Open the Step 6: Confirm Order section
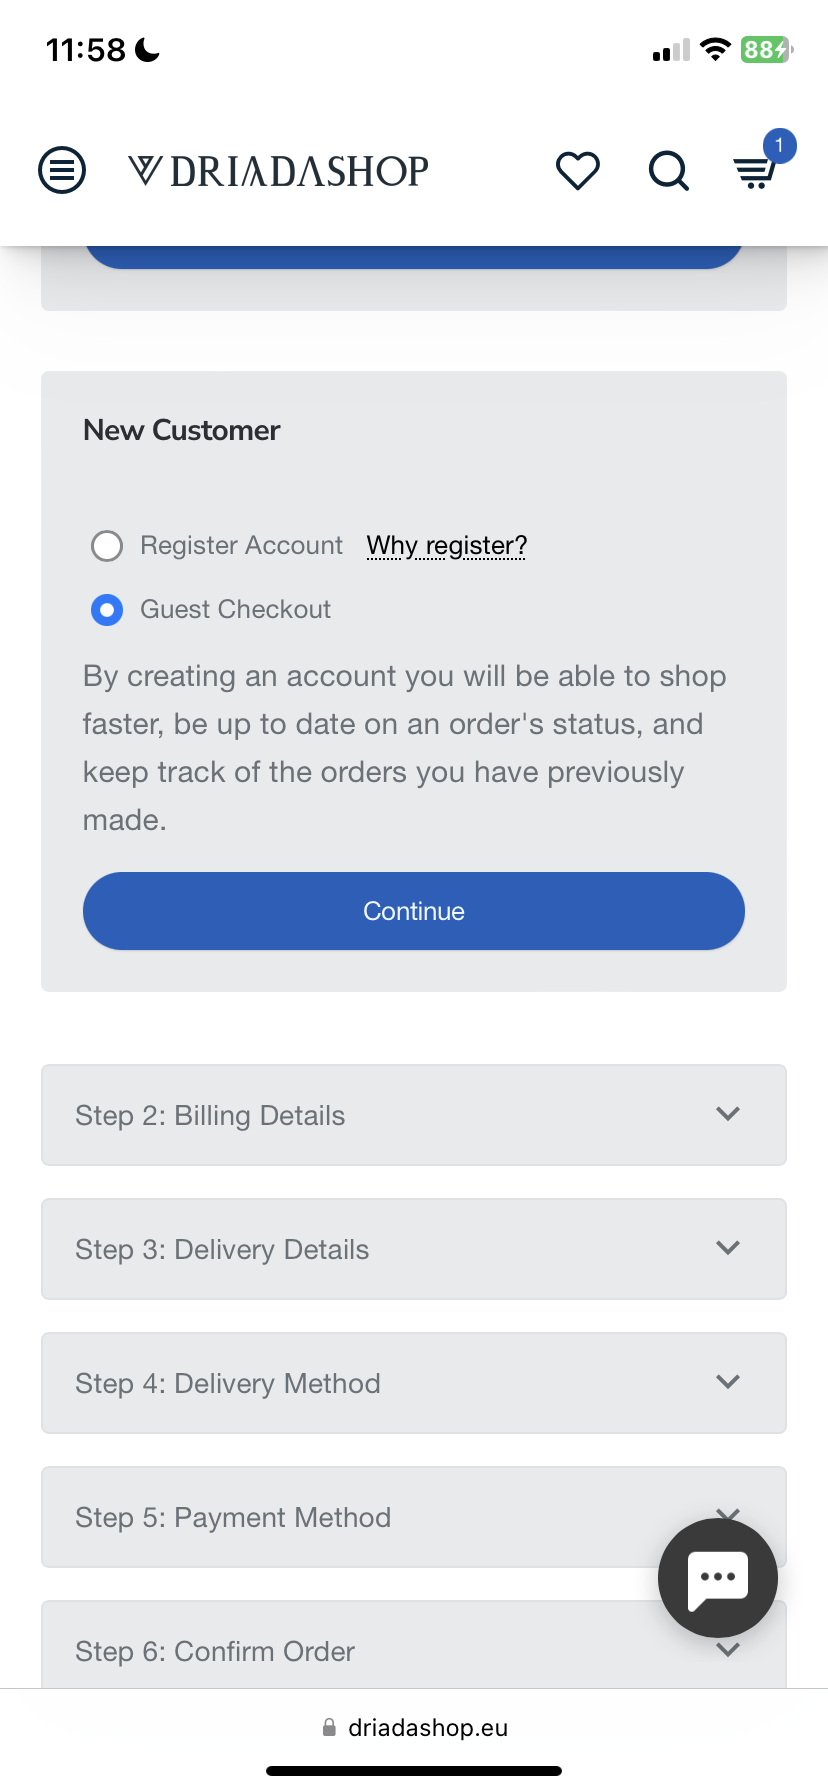 [215, 1651]
